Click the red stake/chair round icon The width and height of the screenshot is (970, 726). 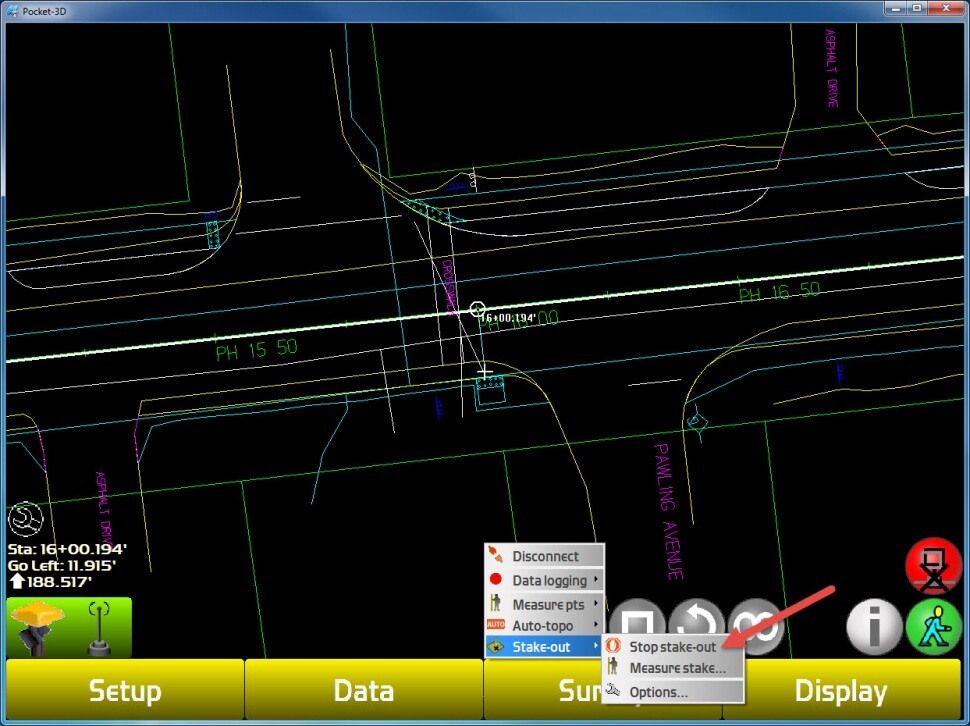(x=933, y=566)
